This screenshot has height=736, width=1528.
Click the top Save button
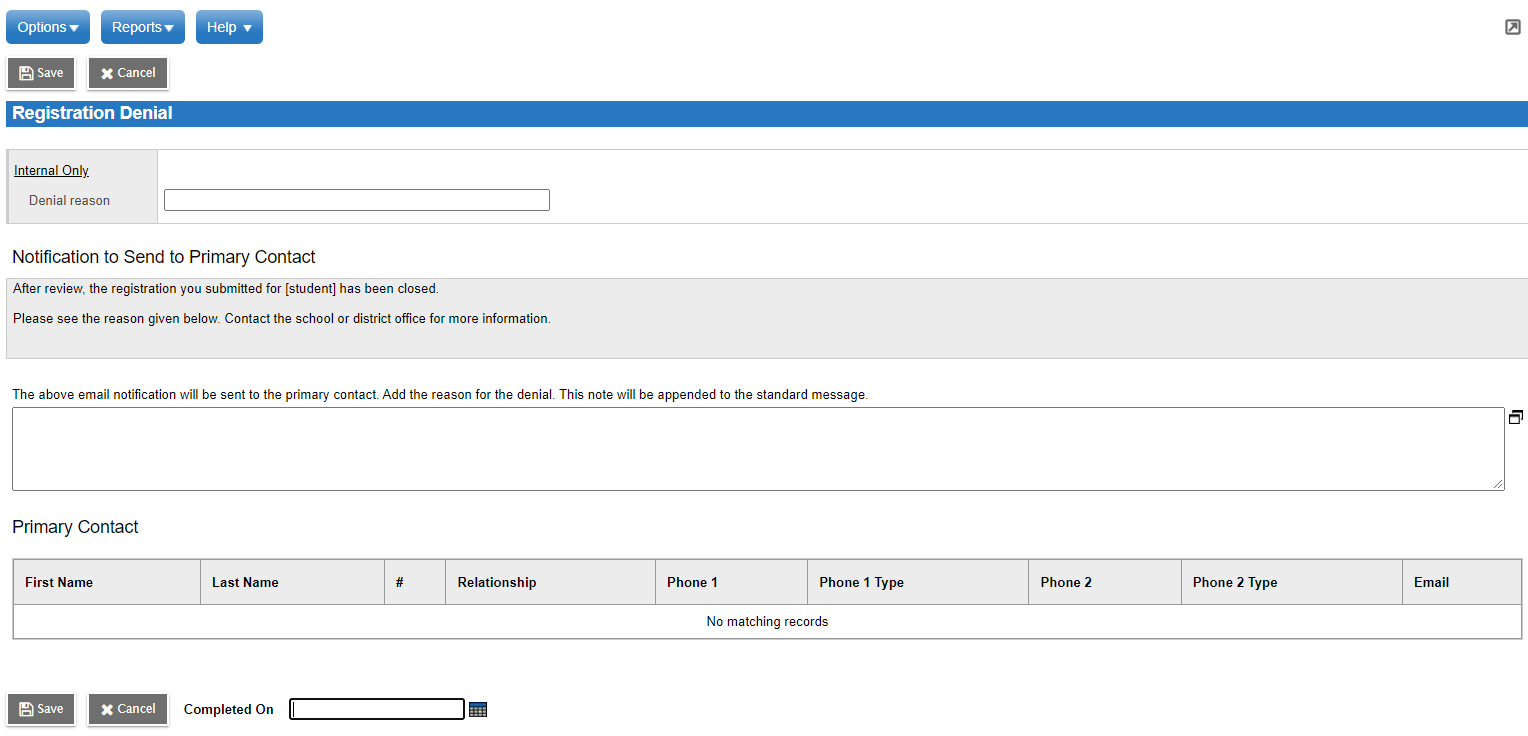click(x=41, y=73)
